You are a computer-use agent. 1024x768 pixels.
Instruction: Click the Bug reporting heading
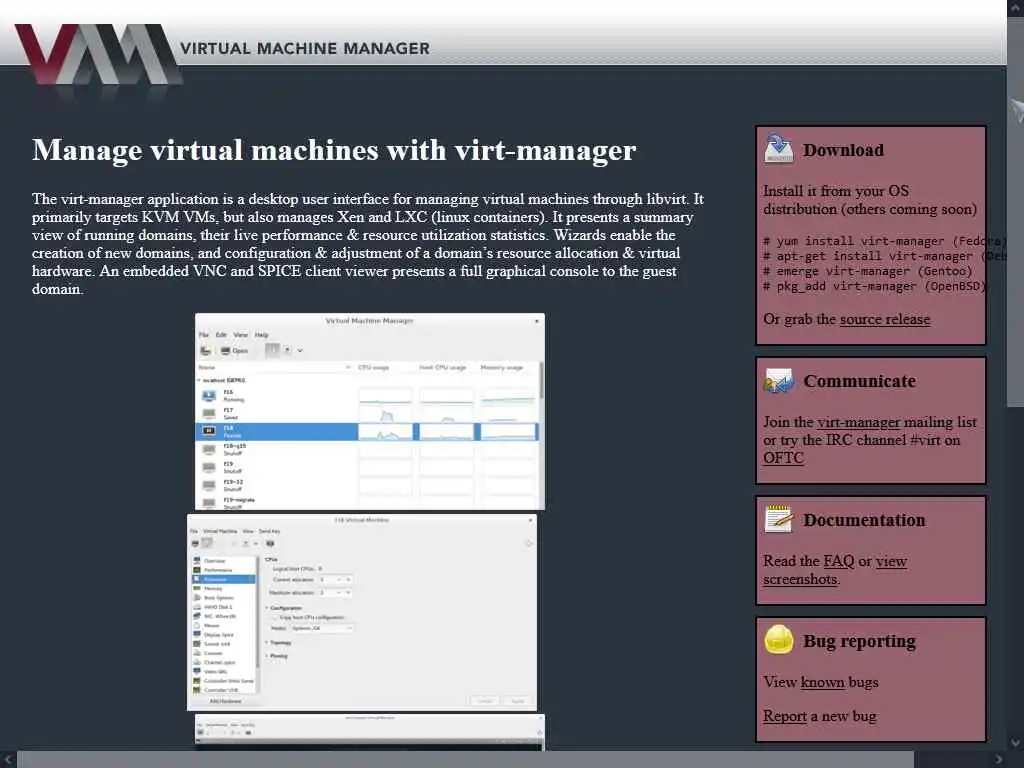tap(859, 641)
